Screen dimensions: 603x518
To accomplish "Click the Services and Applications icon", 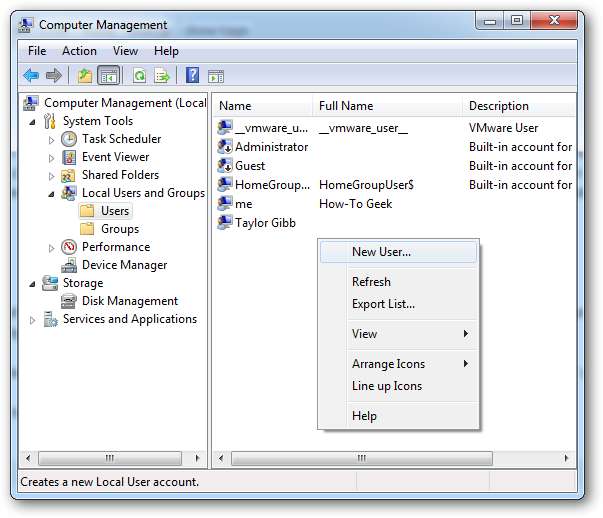I will [x=50, y=319].
